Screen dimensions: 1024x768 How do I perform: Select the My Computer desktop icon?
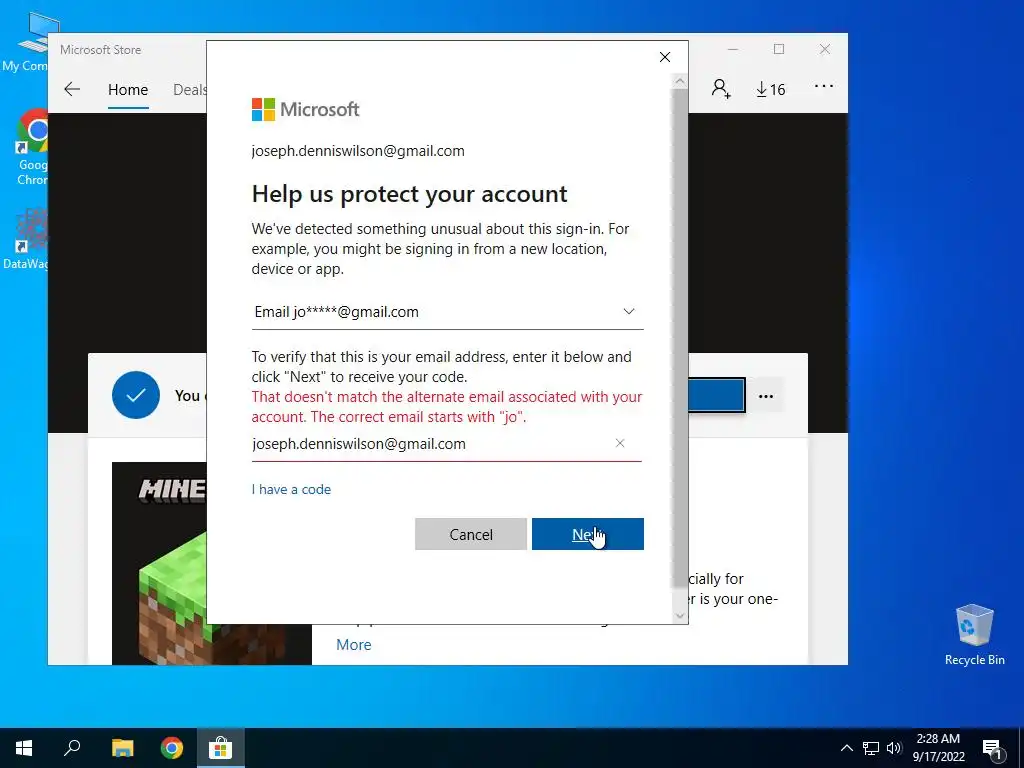[x=25, y=42]
